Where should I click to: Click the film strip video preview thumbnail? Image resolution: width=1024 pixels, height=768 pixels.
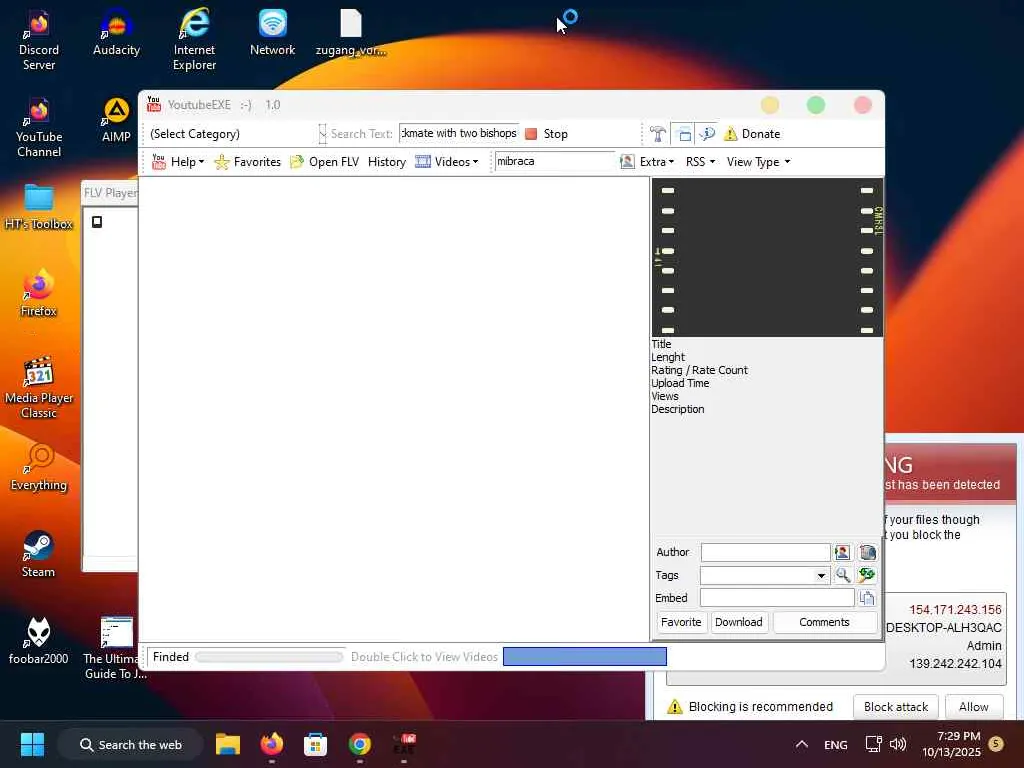coord(767,257)
